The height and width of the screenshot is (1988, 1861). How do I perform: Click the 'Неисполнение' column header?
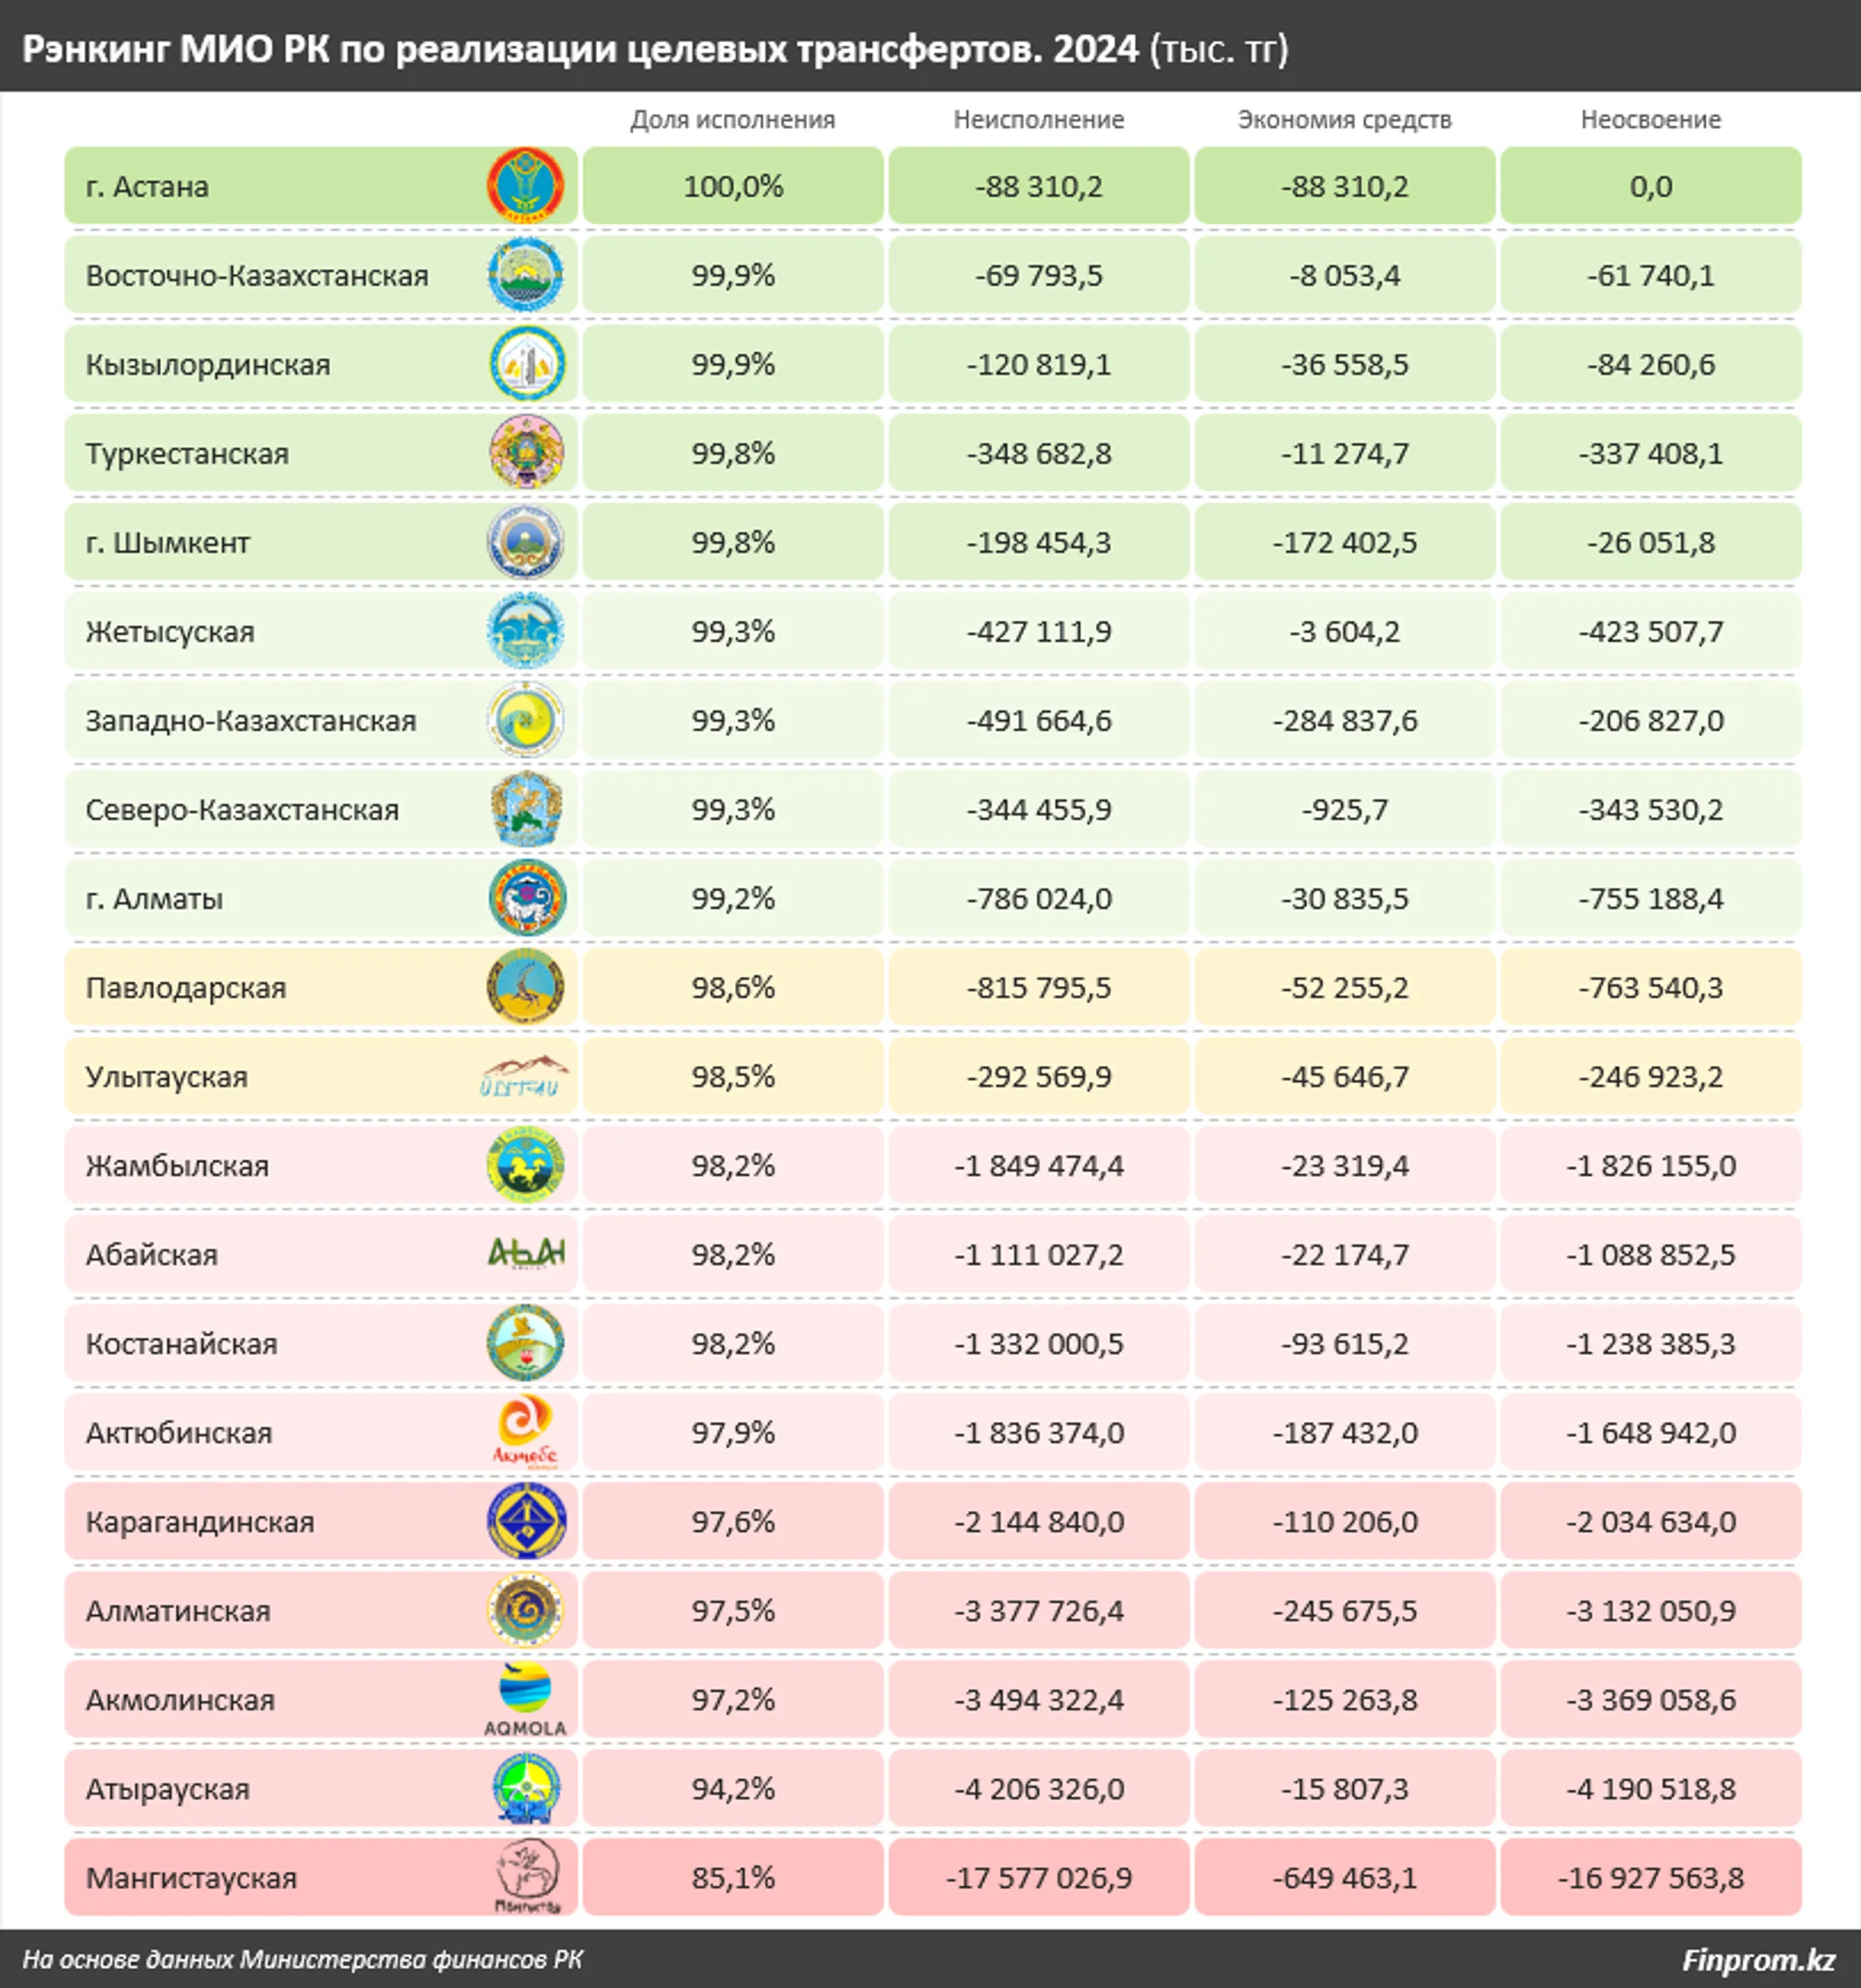pyautogui.click(x=1039, y=120)
